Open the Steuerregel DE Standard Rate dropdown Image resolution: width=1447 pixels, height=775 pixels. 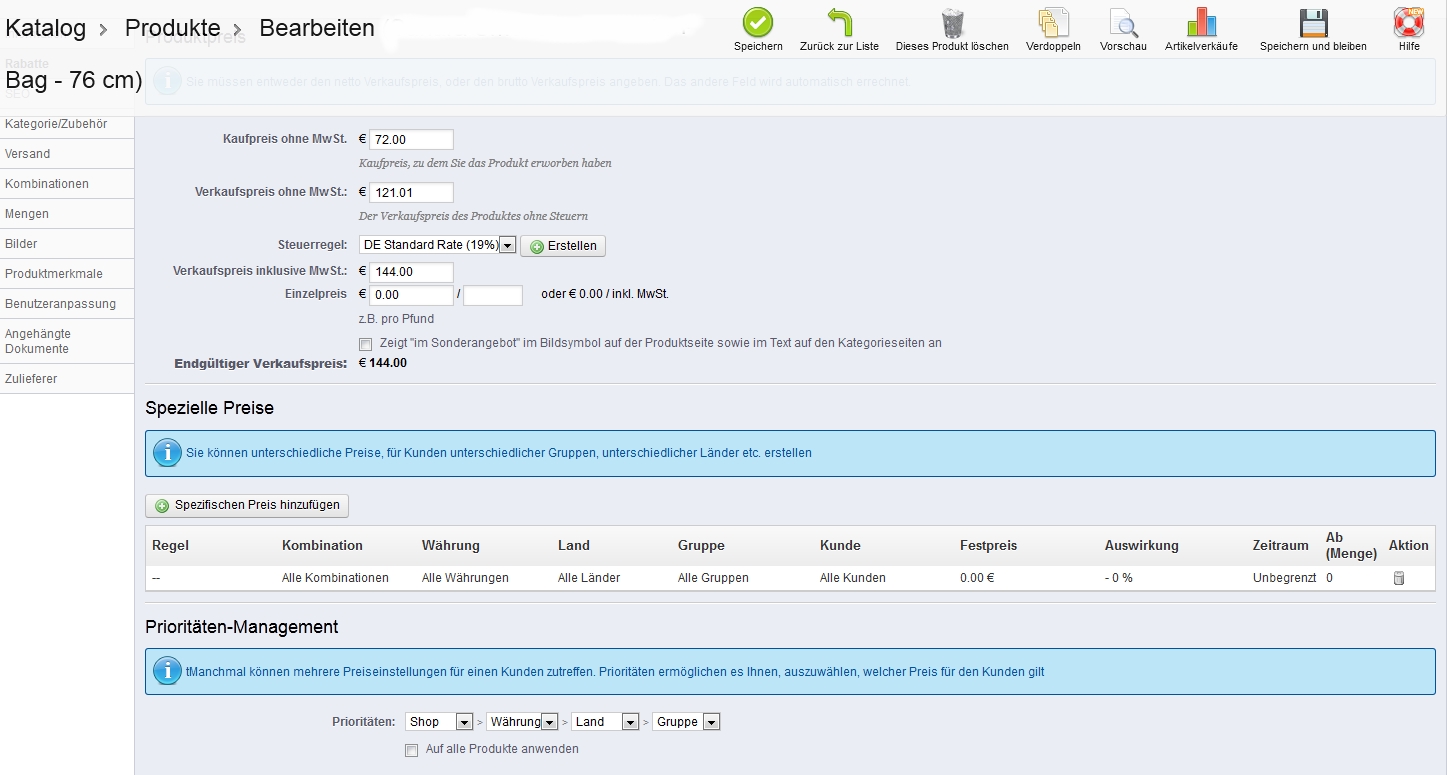coord(437,245)
